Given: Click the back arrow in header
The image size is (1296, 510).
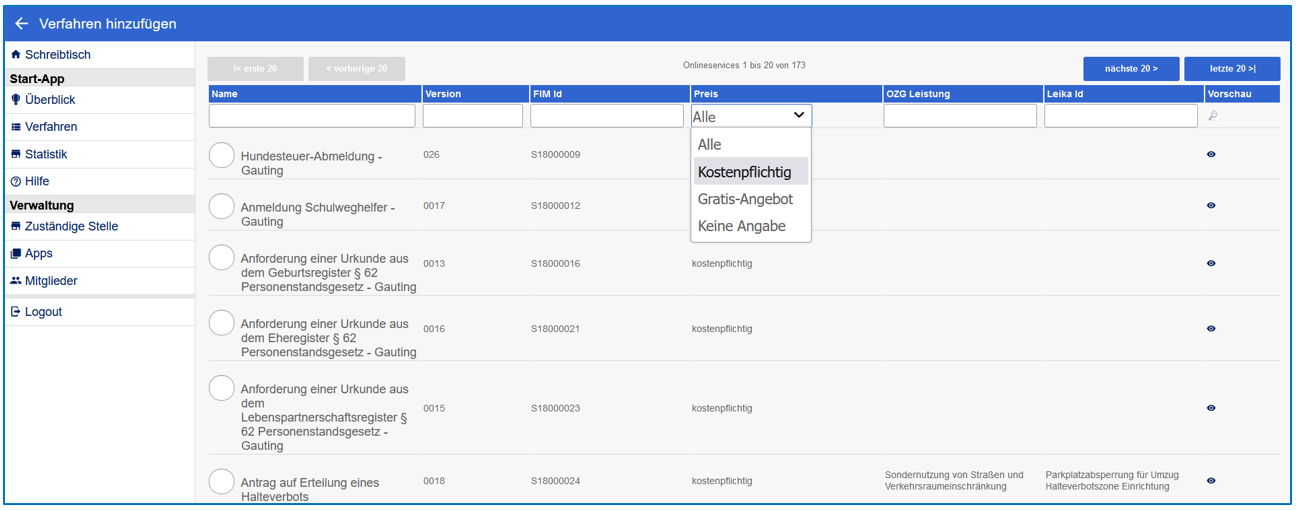Looking at the screenshot, I should tap(21, 23).
